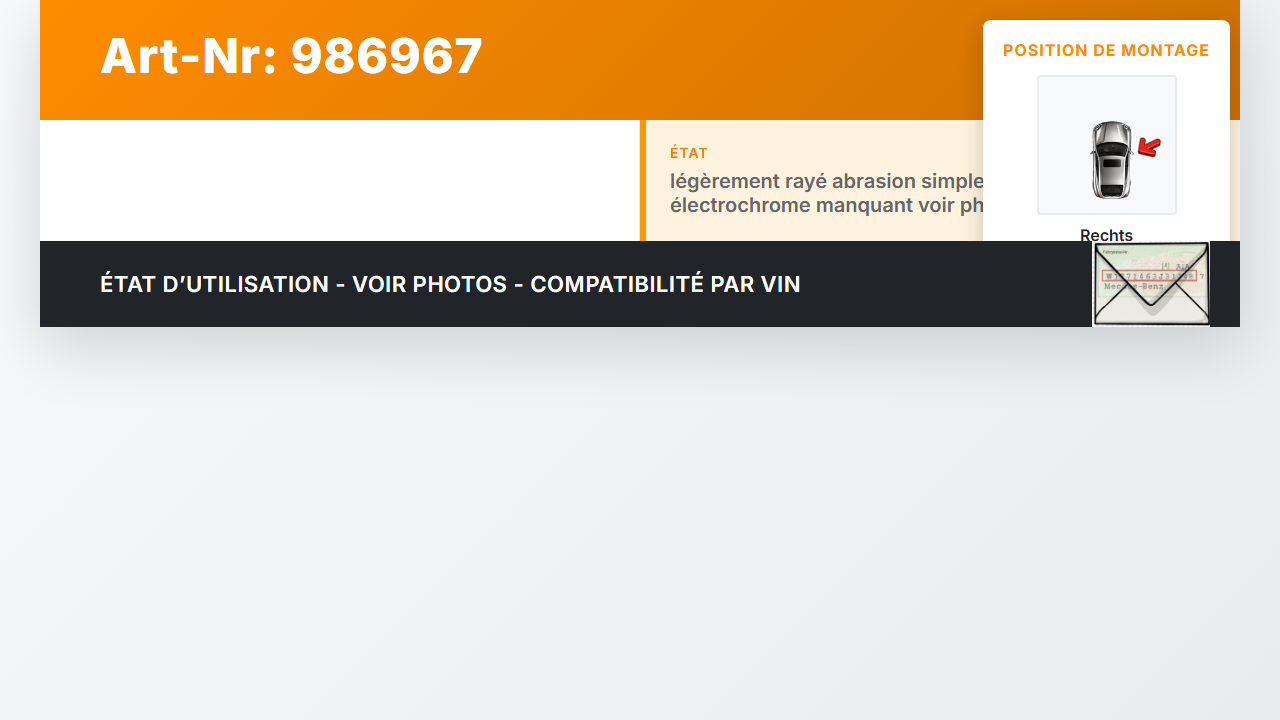Open the vehicle registration document thumbnail
This screenshot has width=1280, height=720.
click(1151, 284)
